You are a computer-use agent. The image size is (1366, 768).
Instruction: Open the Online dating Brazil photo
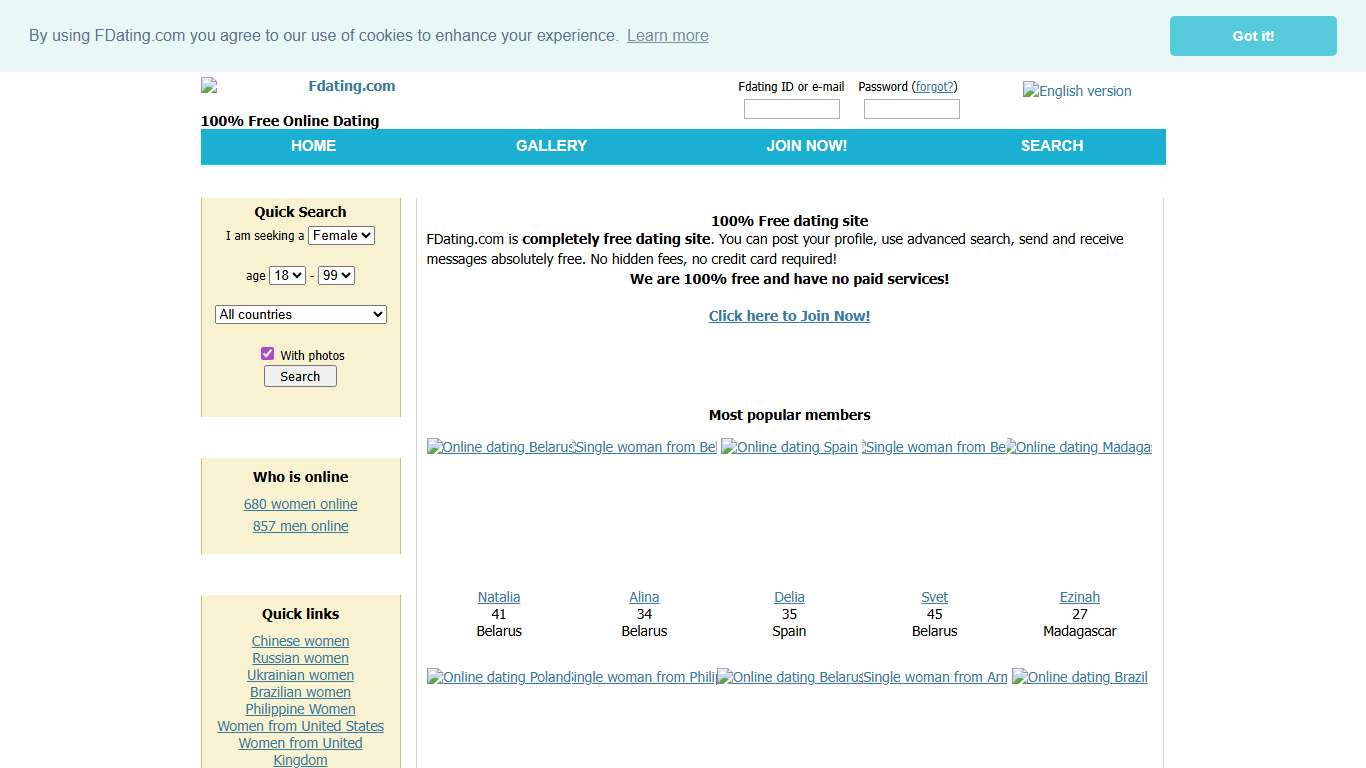coord(1079,677)
